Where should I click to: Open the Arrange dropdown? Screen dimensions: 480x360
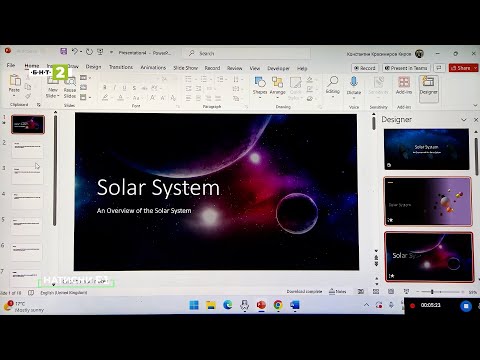pyautogui.click(x=277, y=86)
